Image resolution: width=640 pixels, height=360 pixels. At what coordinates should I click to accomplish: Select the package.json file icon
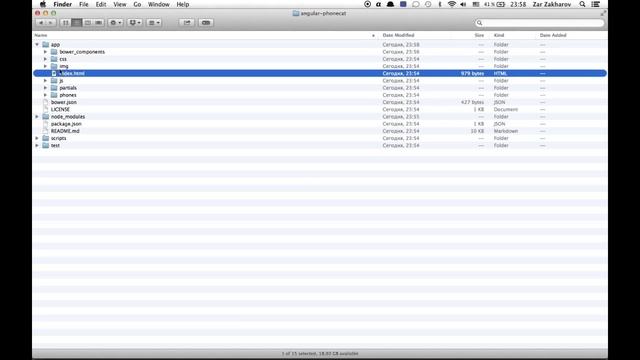tap(46, 124)
